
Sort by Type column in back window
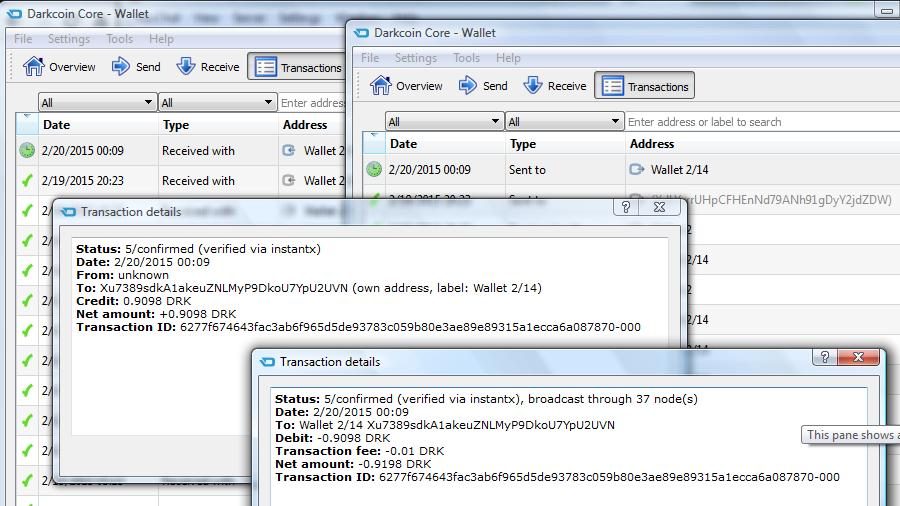218,124
